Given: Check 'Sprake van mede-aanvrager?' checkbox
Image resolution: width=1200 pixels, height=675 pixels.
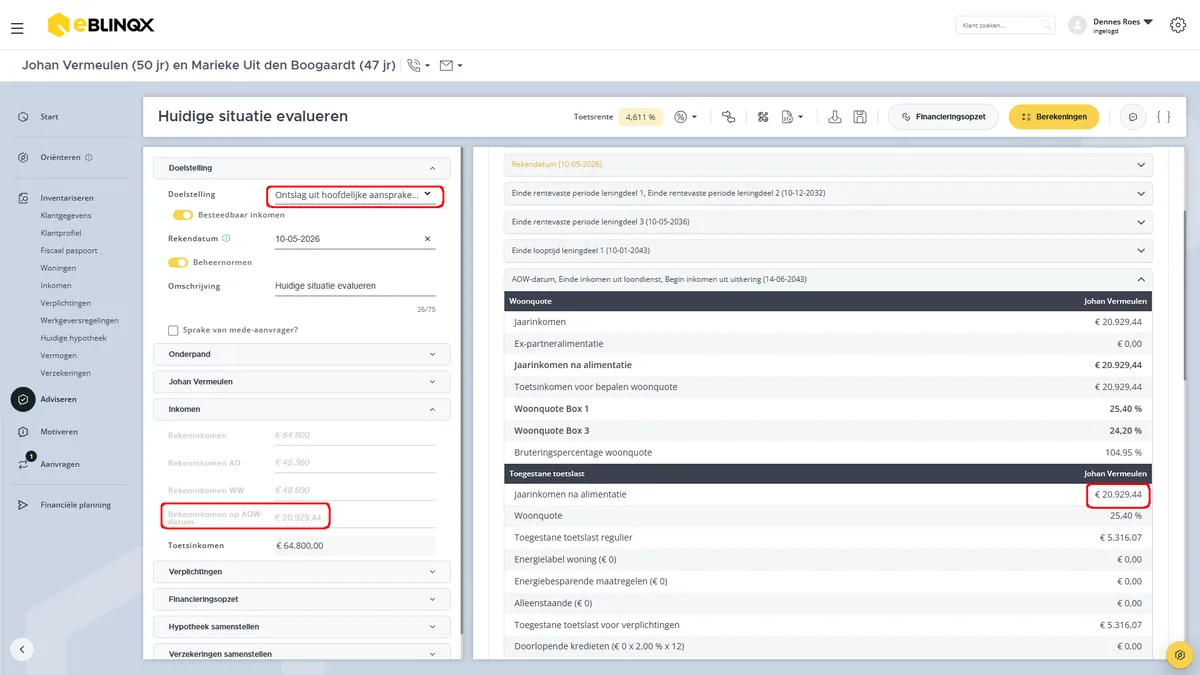Looking at the screenshot, I should [173, 330].
